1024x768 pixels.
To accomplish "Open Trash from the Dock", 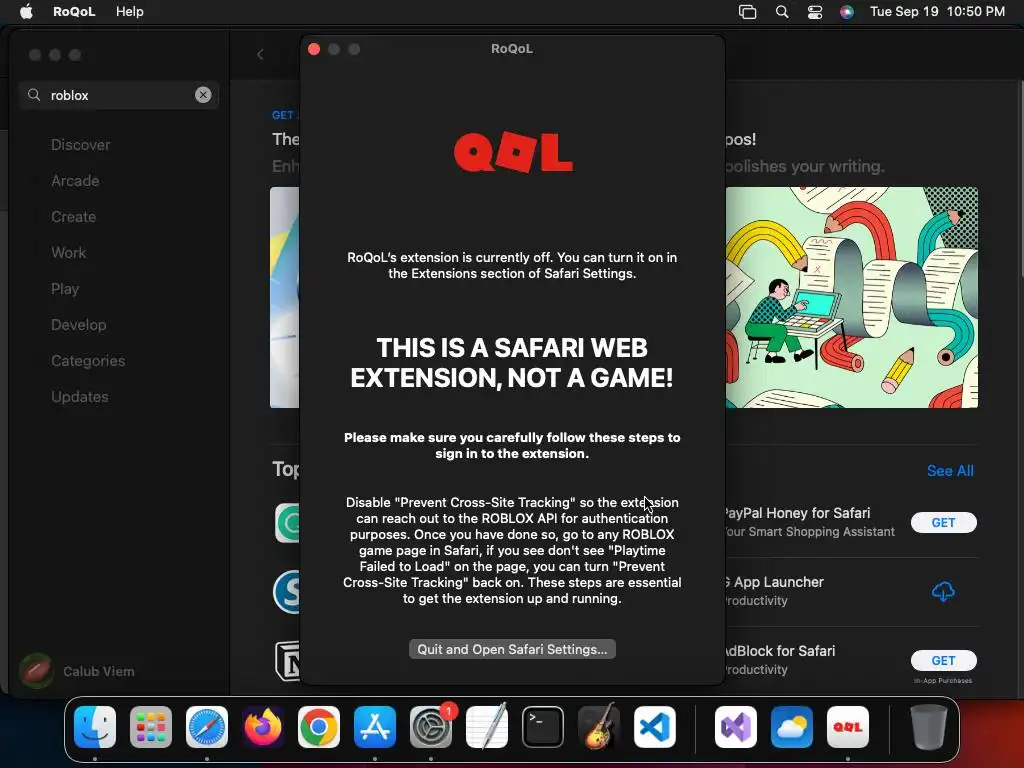I will [929, 727].
